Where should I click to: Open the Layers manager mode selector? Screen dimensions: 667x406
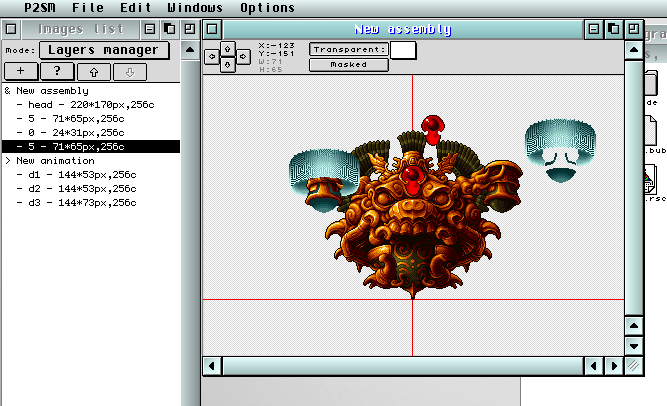pos(104,50)
